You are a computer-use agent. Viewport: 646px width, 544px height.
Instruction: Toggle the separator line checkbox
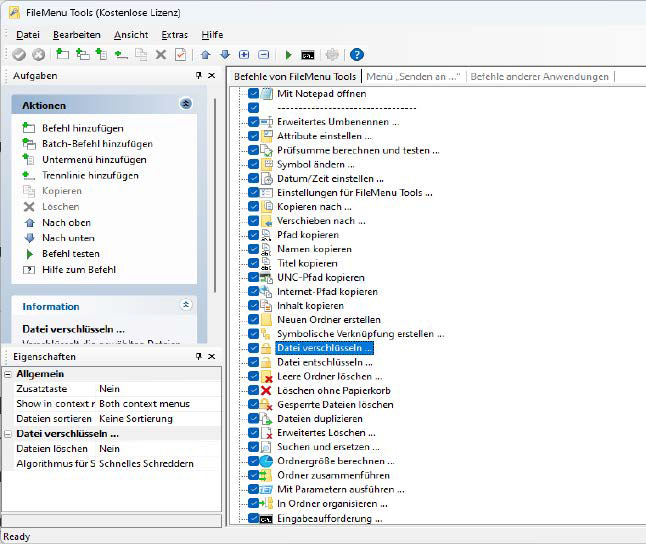click(253, 108)
